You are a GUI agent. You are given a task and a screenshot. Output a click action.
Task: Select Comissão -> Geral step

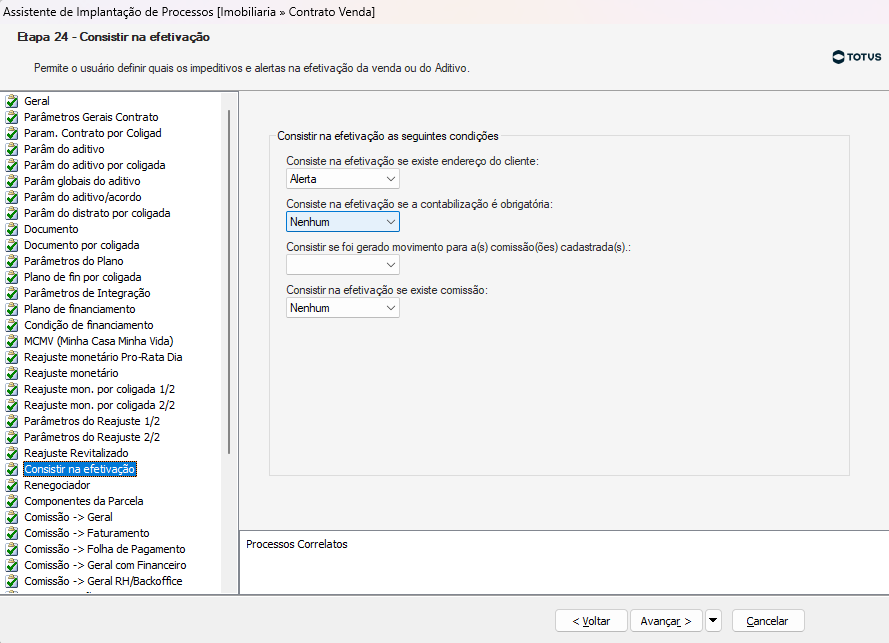tap(68, 517)
